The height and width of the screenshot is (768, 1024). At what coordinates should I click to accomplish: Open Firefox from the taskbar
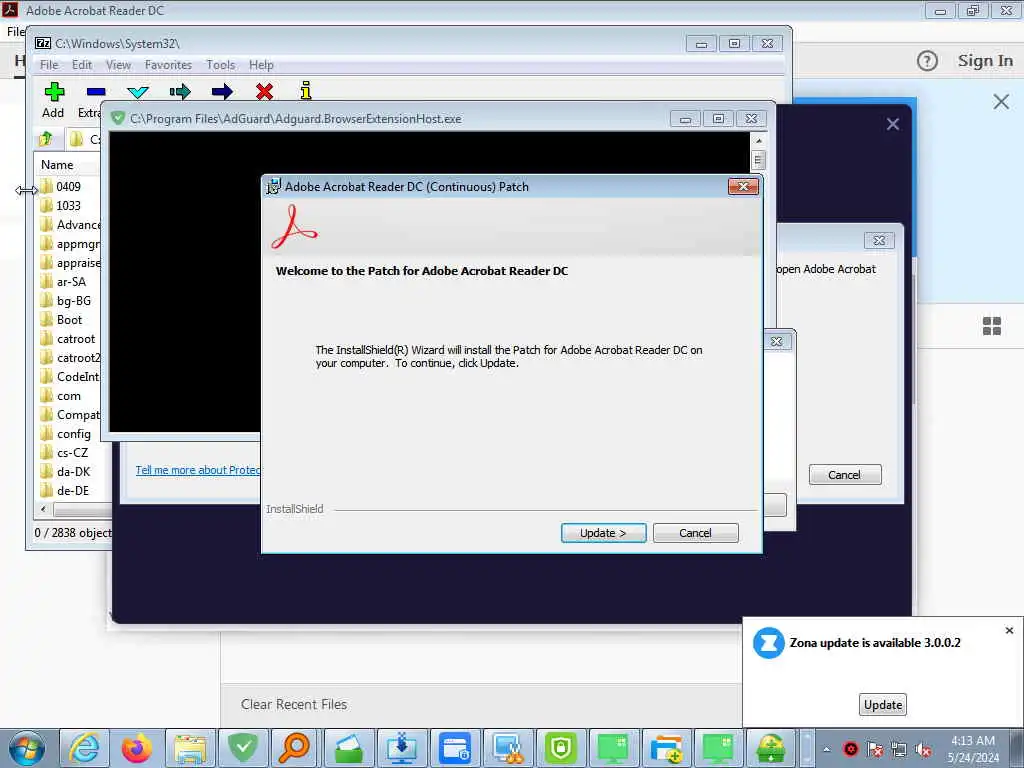(136, 748)
